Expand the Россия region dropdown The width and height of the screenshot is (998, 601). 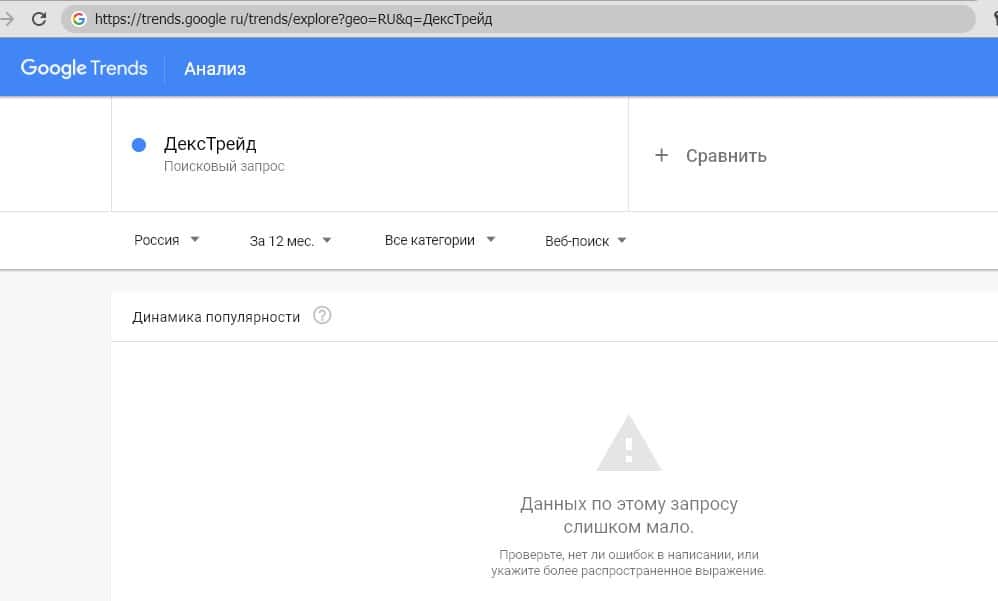pos(167,240)
